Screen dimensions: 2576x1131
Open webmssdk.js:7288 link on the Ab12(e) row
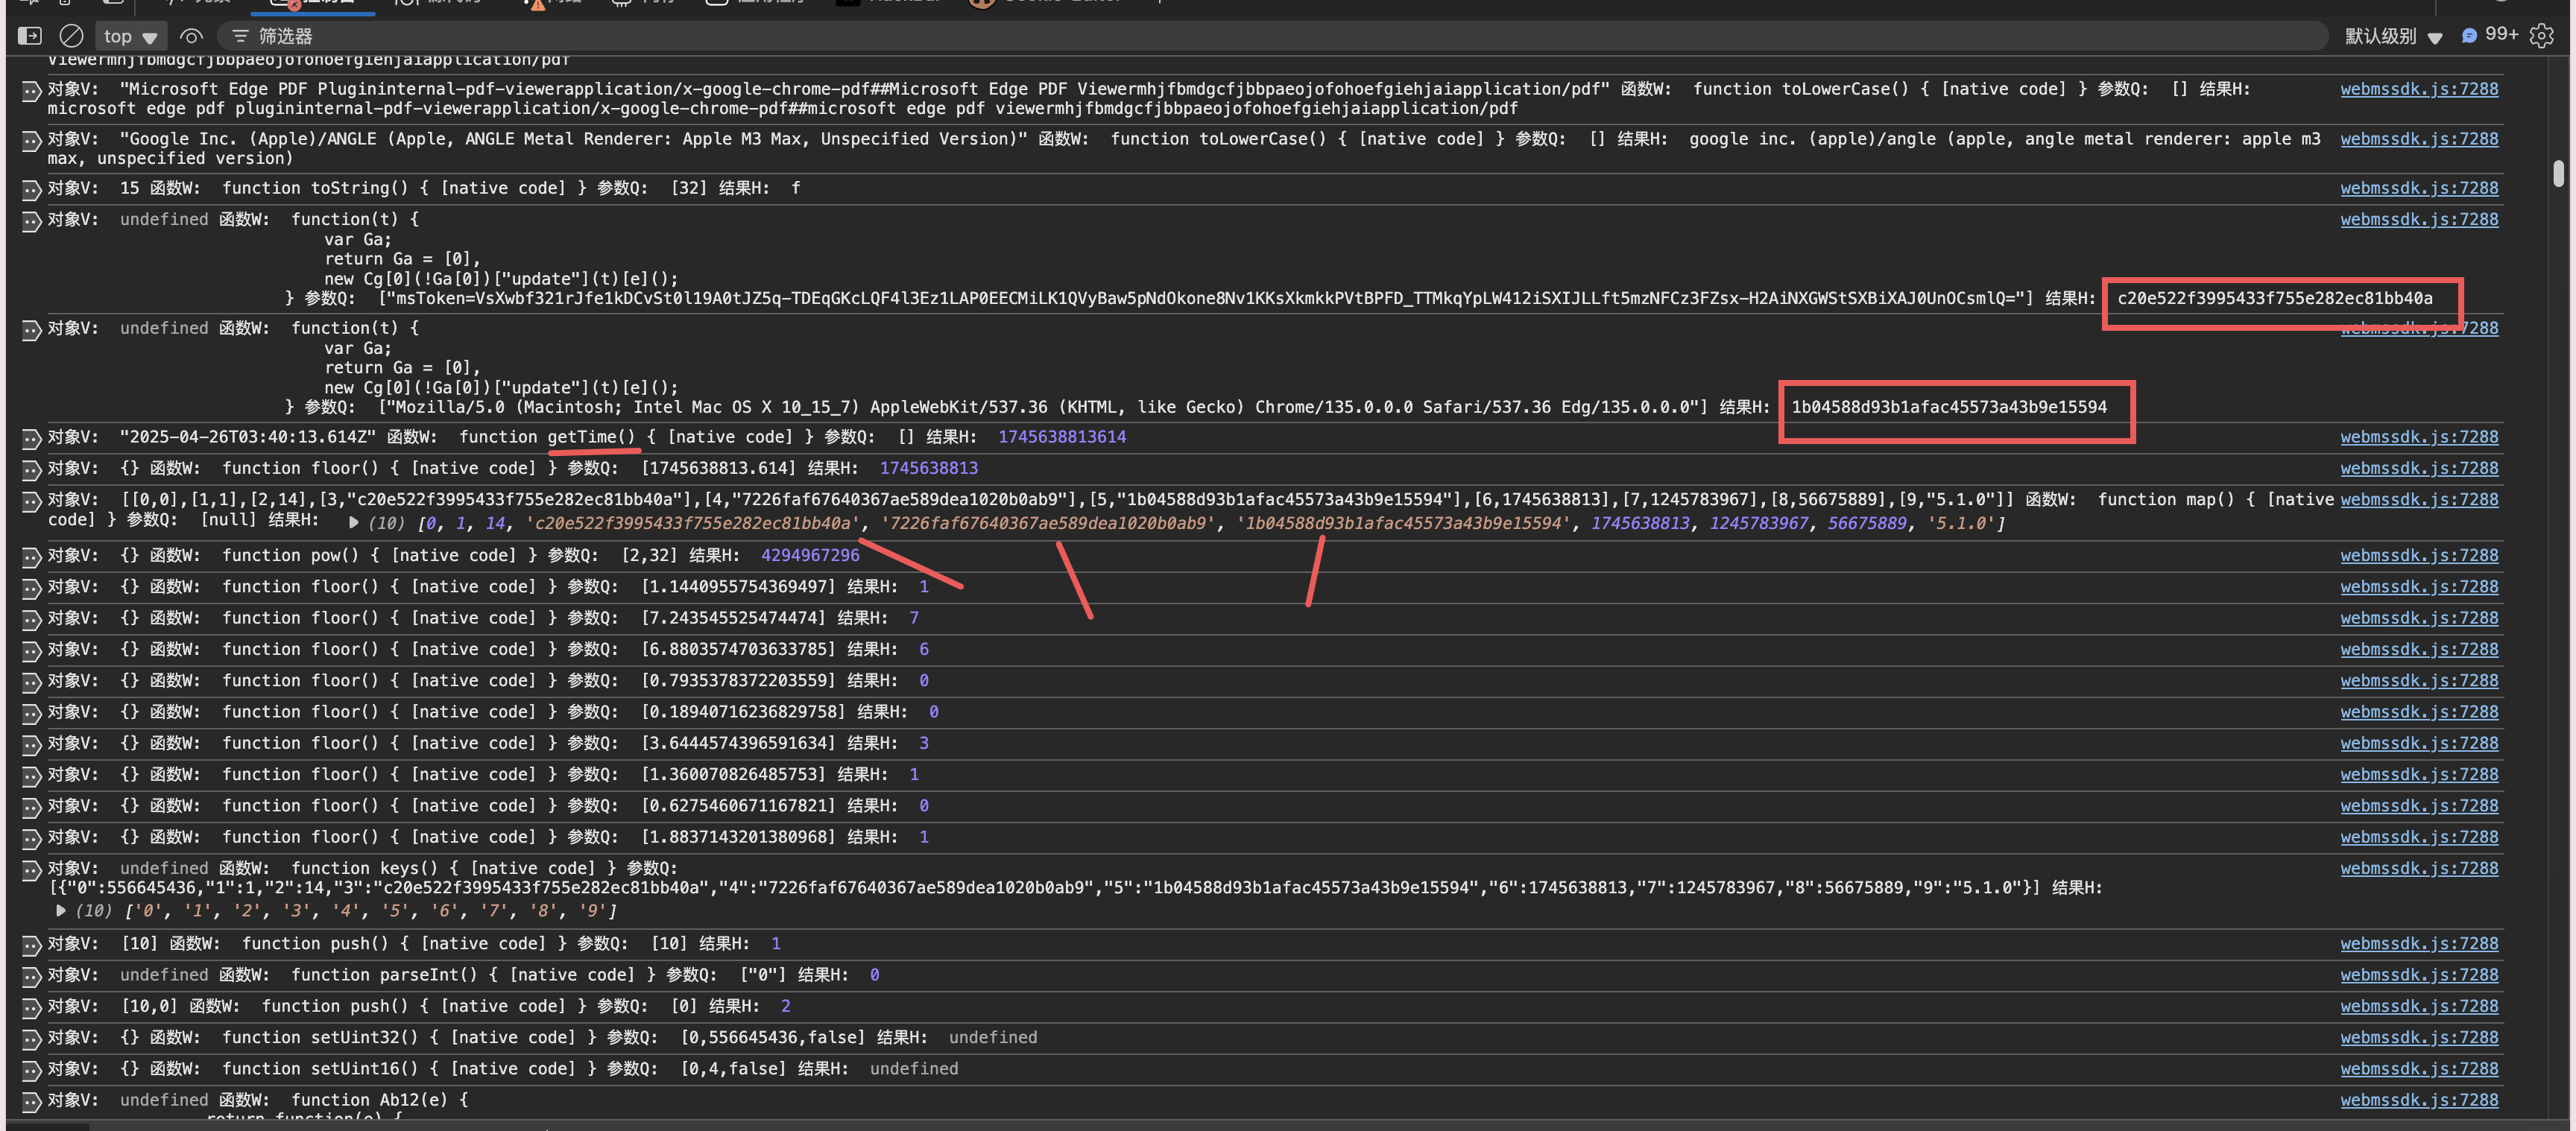2418,1100
